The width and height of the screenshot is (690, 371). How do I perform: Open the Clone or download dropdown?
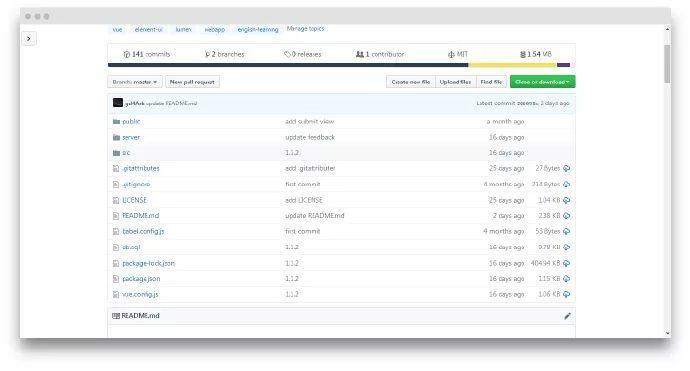(542, 82)
